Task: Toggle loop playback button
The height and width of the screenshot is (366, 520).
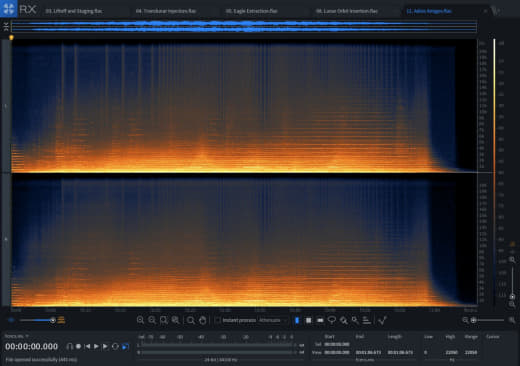Action: [x=115, y=347]
